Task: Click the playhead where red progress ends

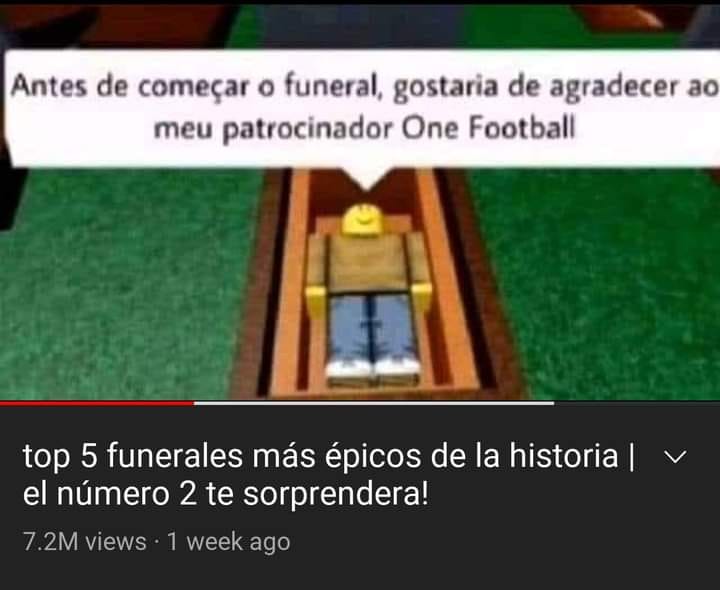Action: [194, 404]
